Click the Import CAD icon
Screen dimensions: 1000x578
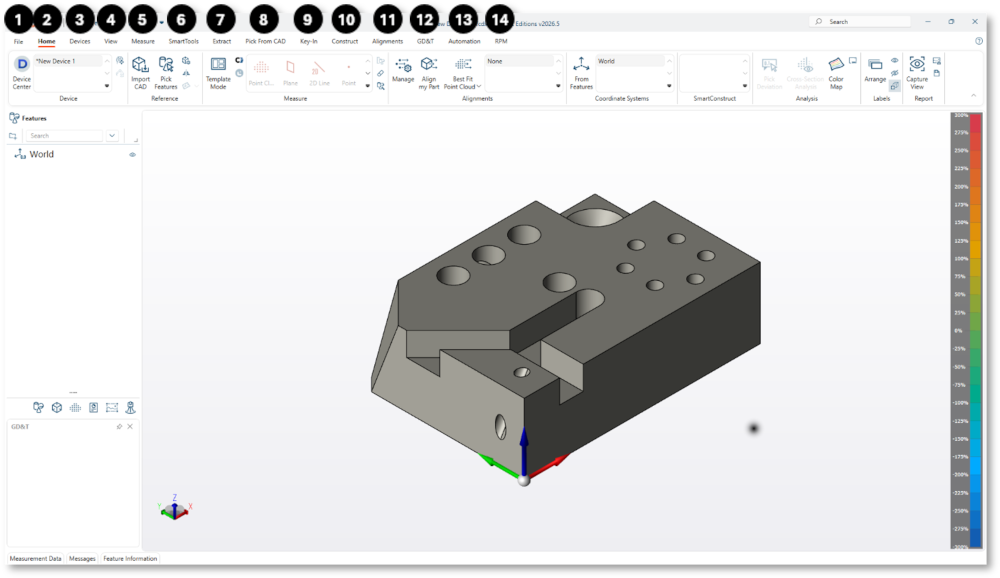click(140, 73)
